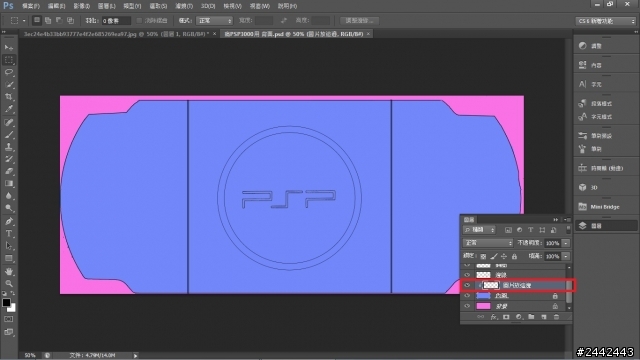Delete layer using the trash icon
Image resolution: width=640 pixels, height=360 pixels.
pyautogui.click(x=556, y=317)
